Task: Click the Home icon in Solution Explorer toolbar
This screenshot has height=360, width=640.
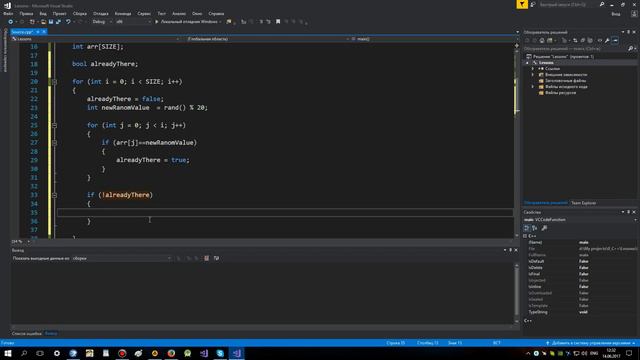Action: click(542, 40)
